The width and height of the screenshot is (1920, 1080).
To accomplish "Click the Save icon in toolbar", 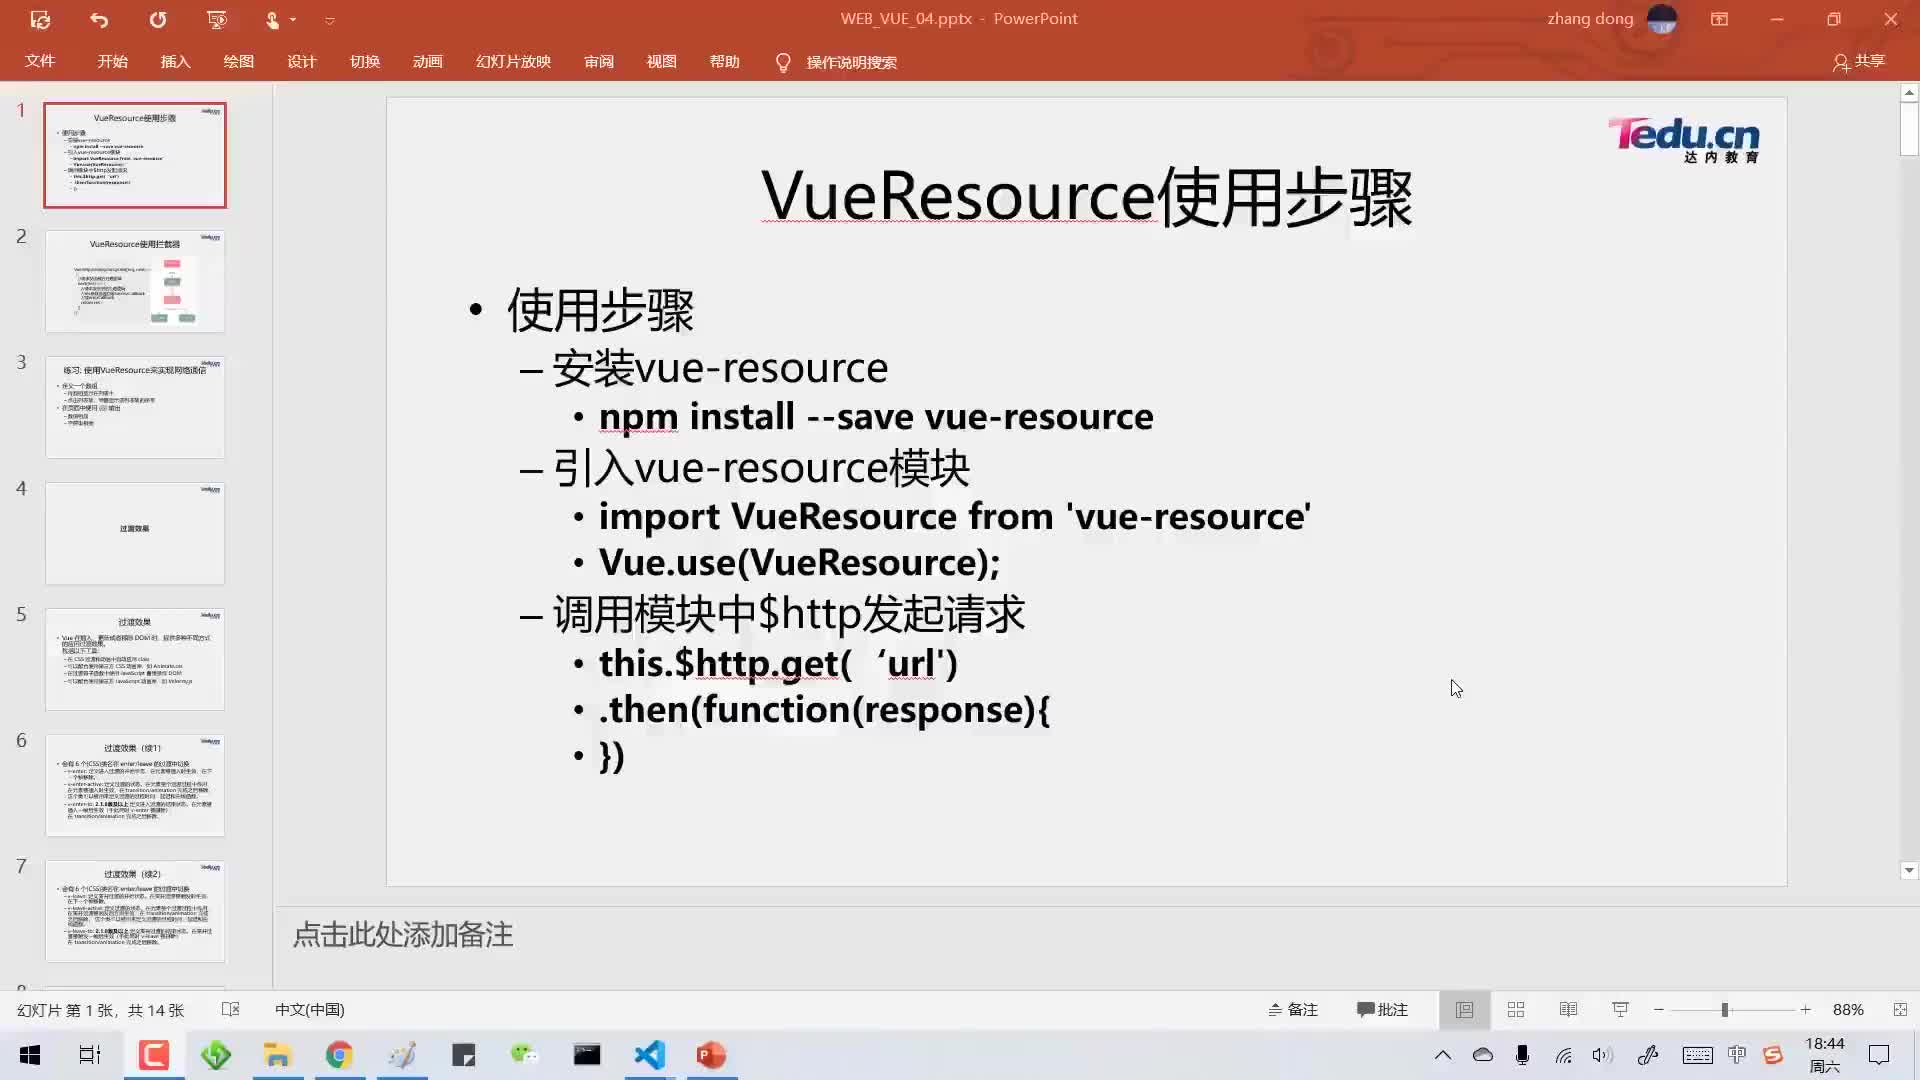I will pos(38,18).
